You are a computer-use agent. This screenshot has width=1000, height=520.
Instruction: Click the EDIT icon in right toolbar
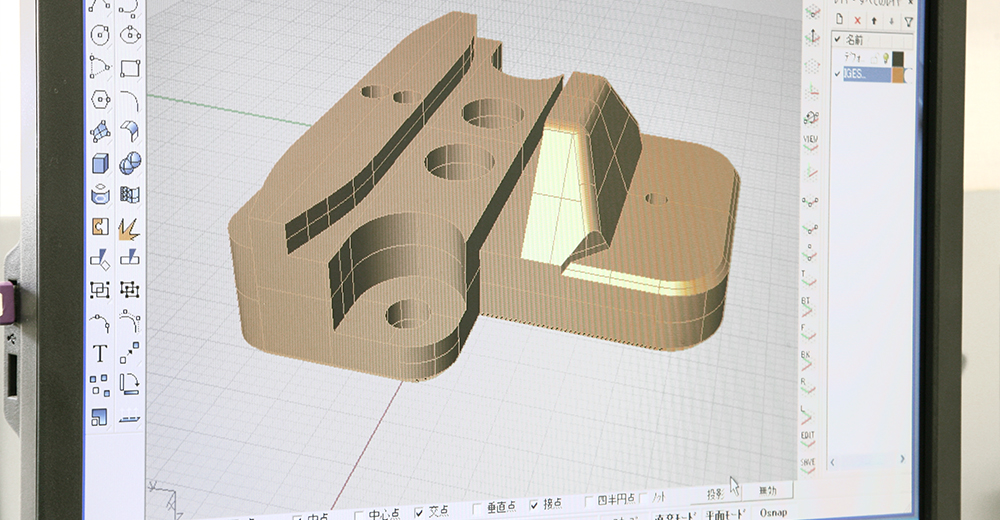[x=807, y=439]
